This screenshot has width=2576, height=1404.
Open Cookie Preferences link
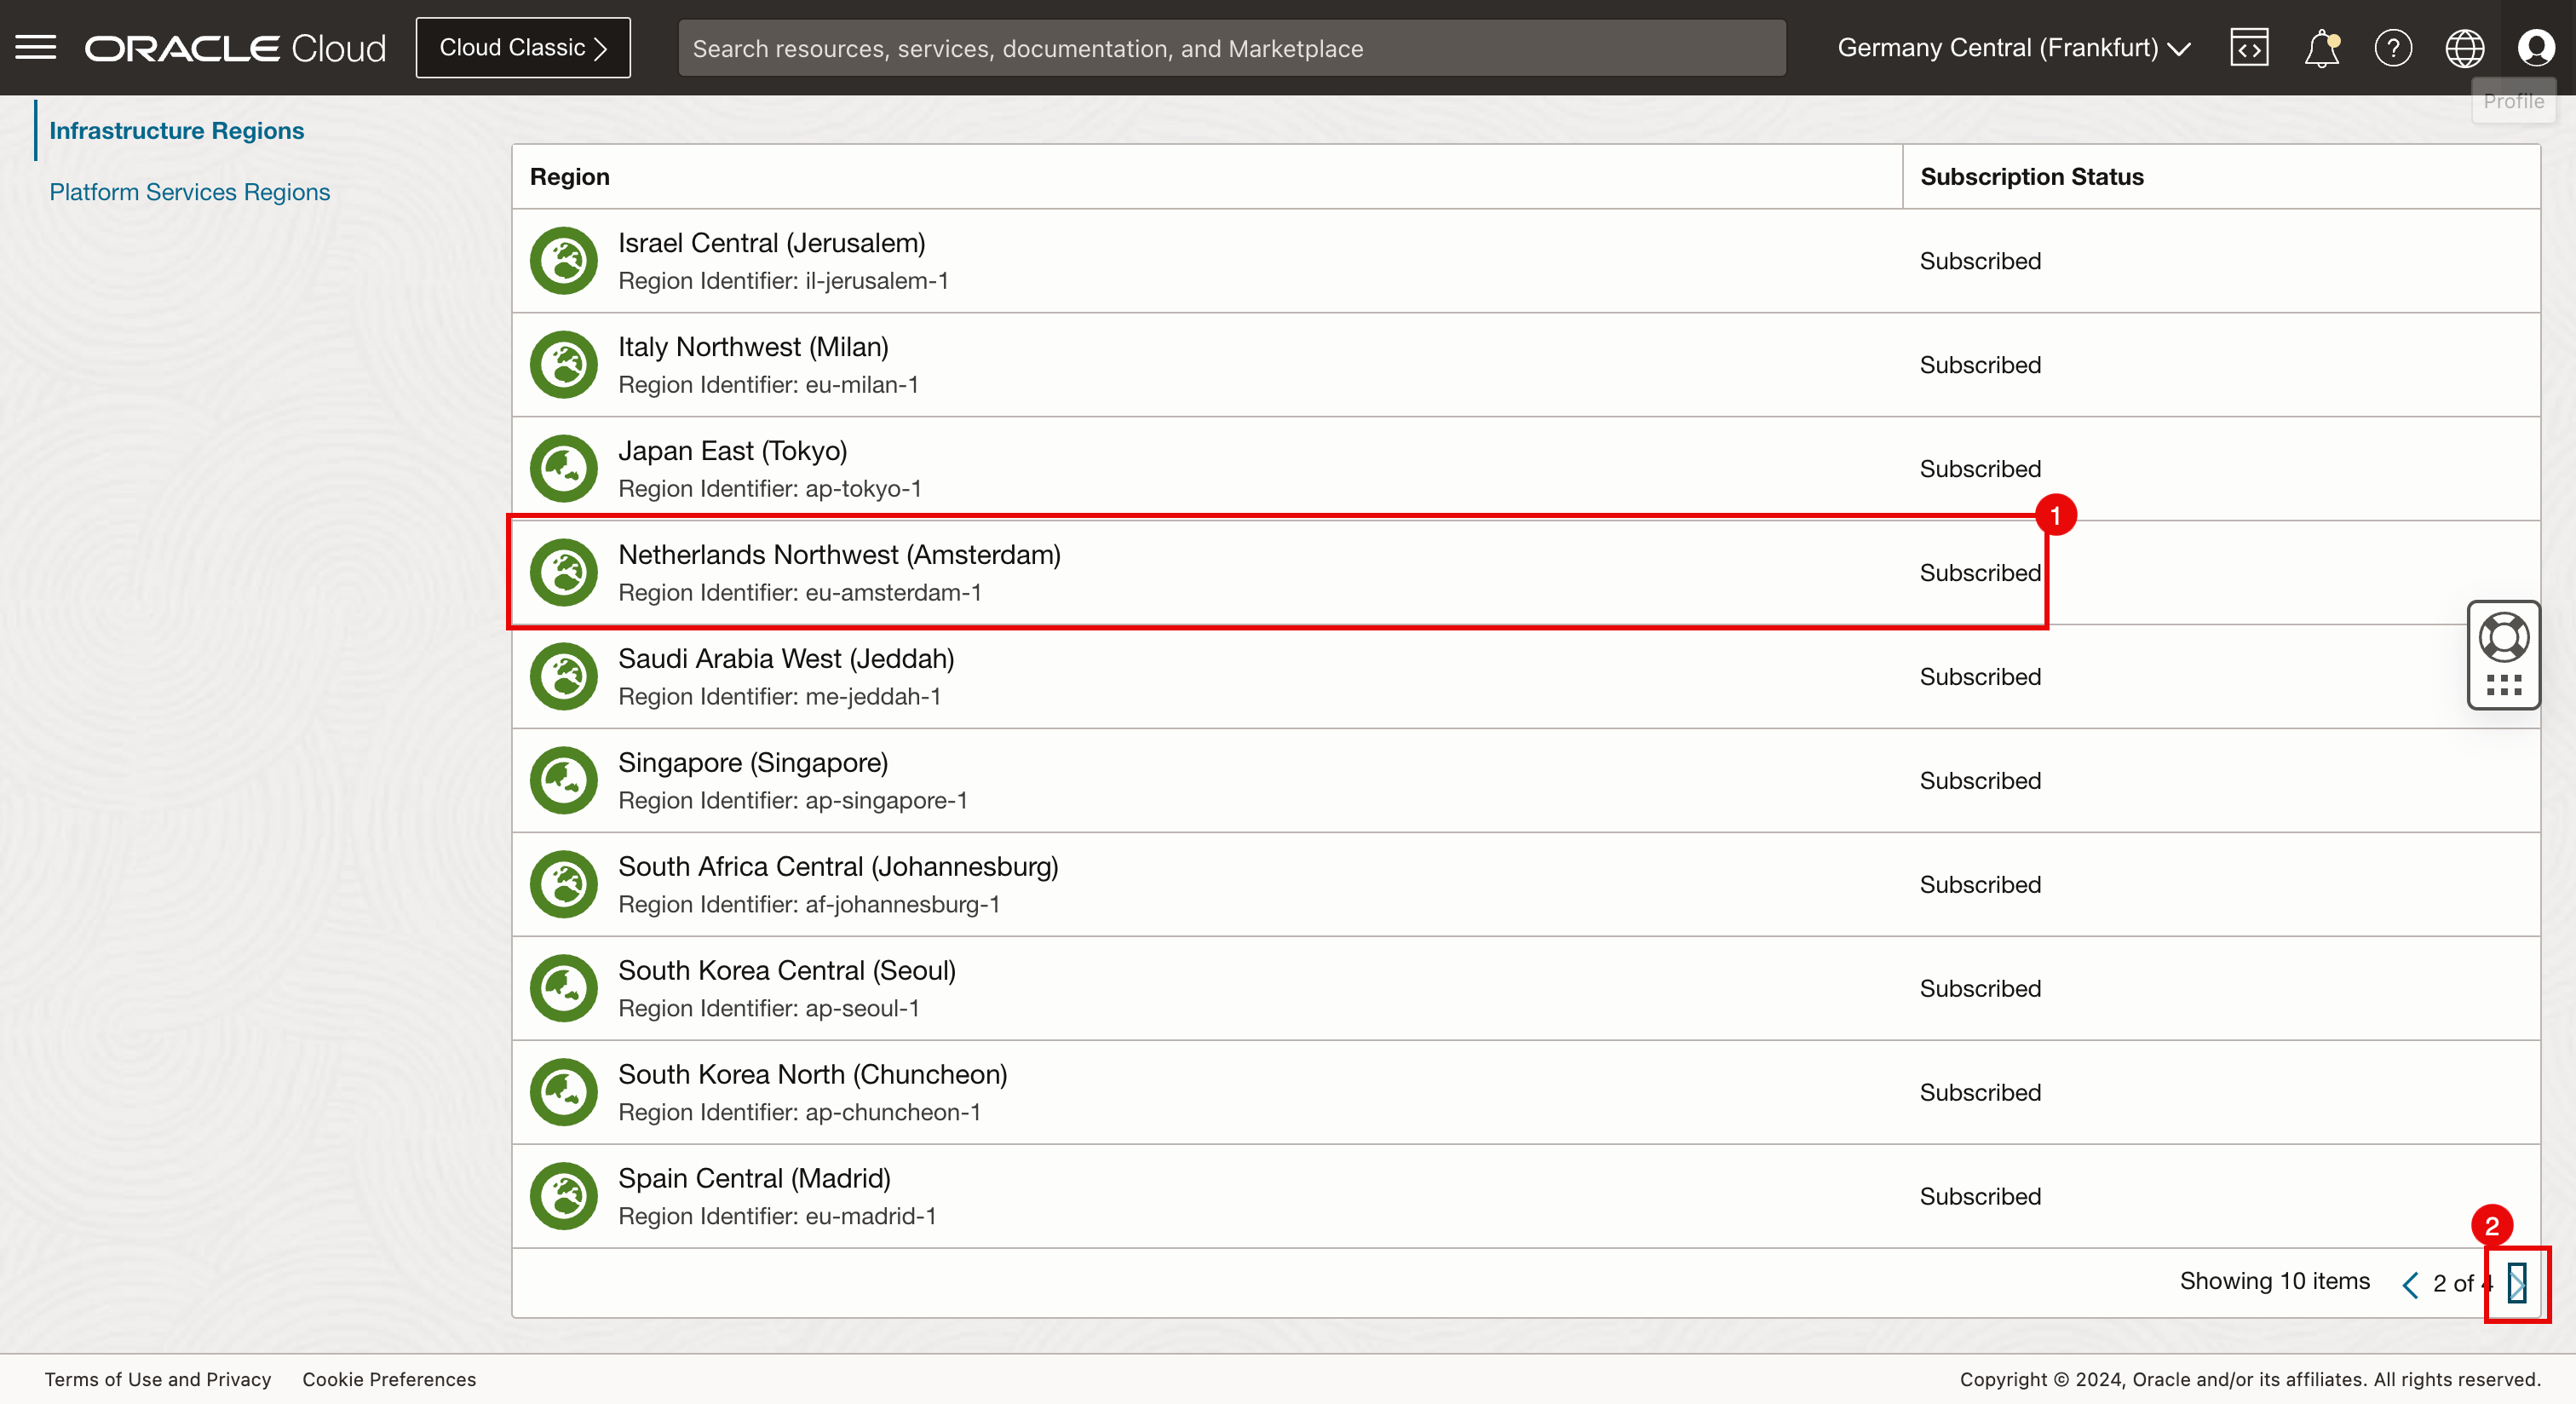(389, 1379)
